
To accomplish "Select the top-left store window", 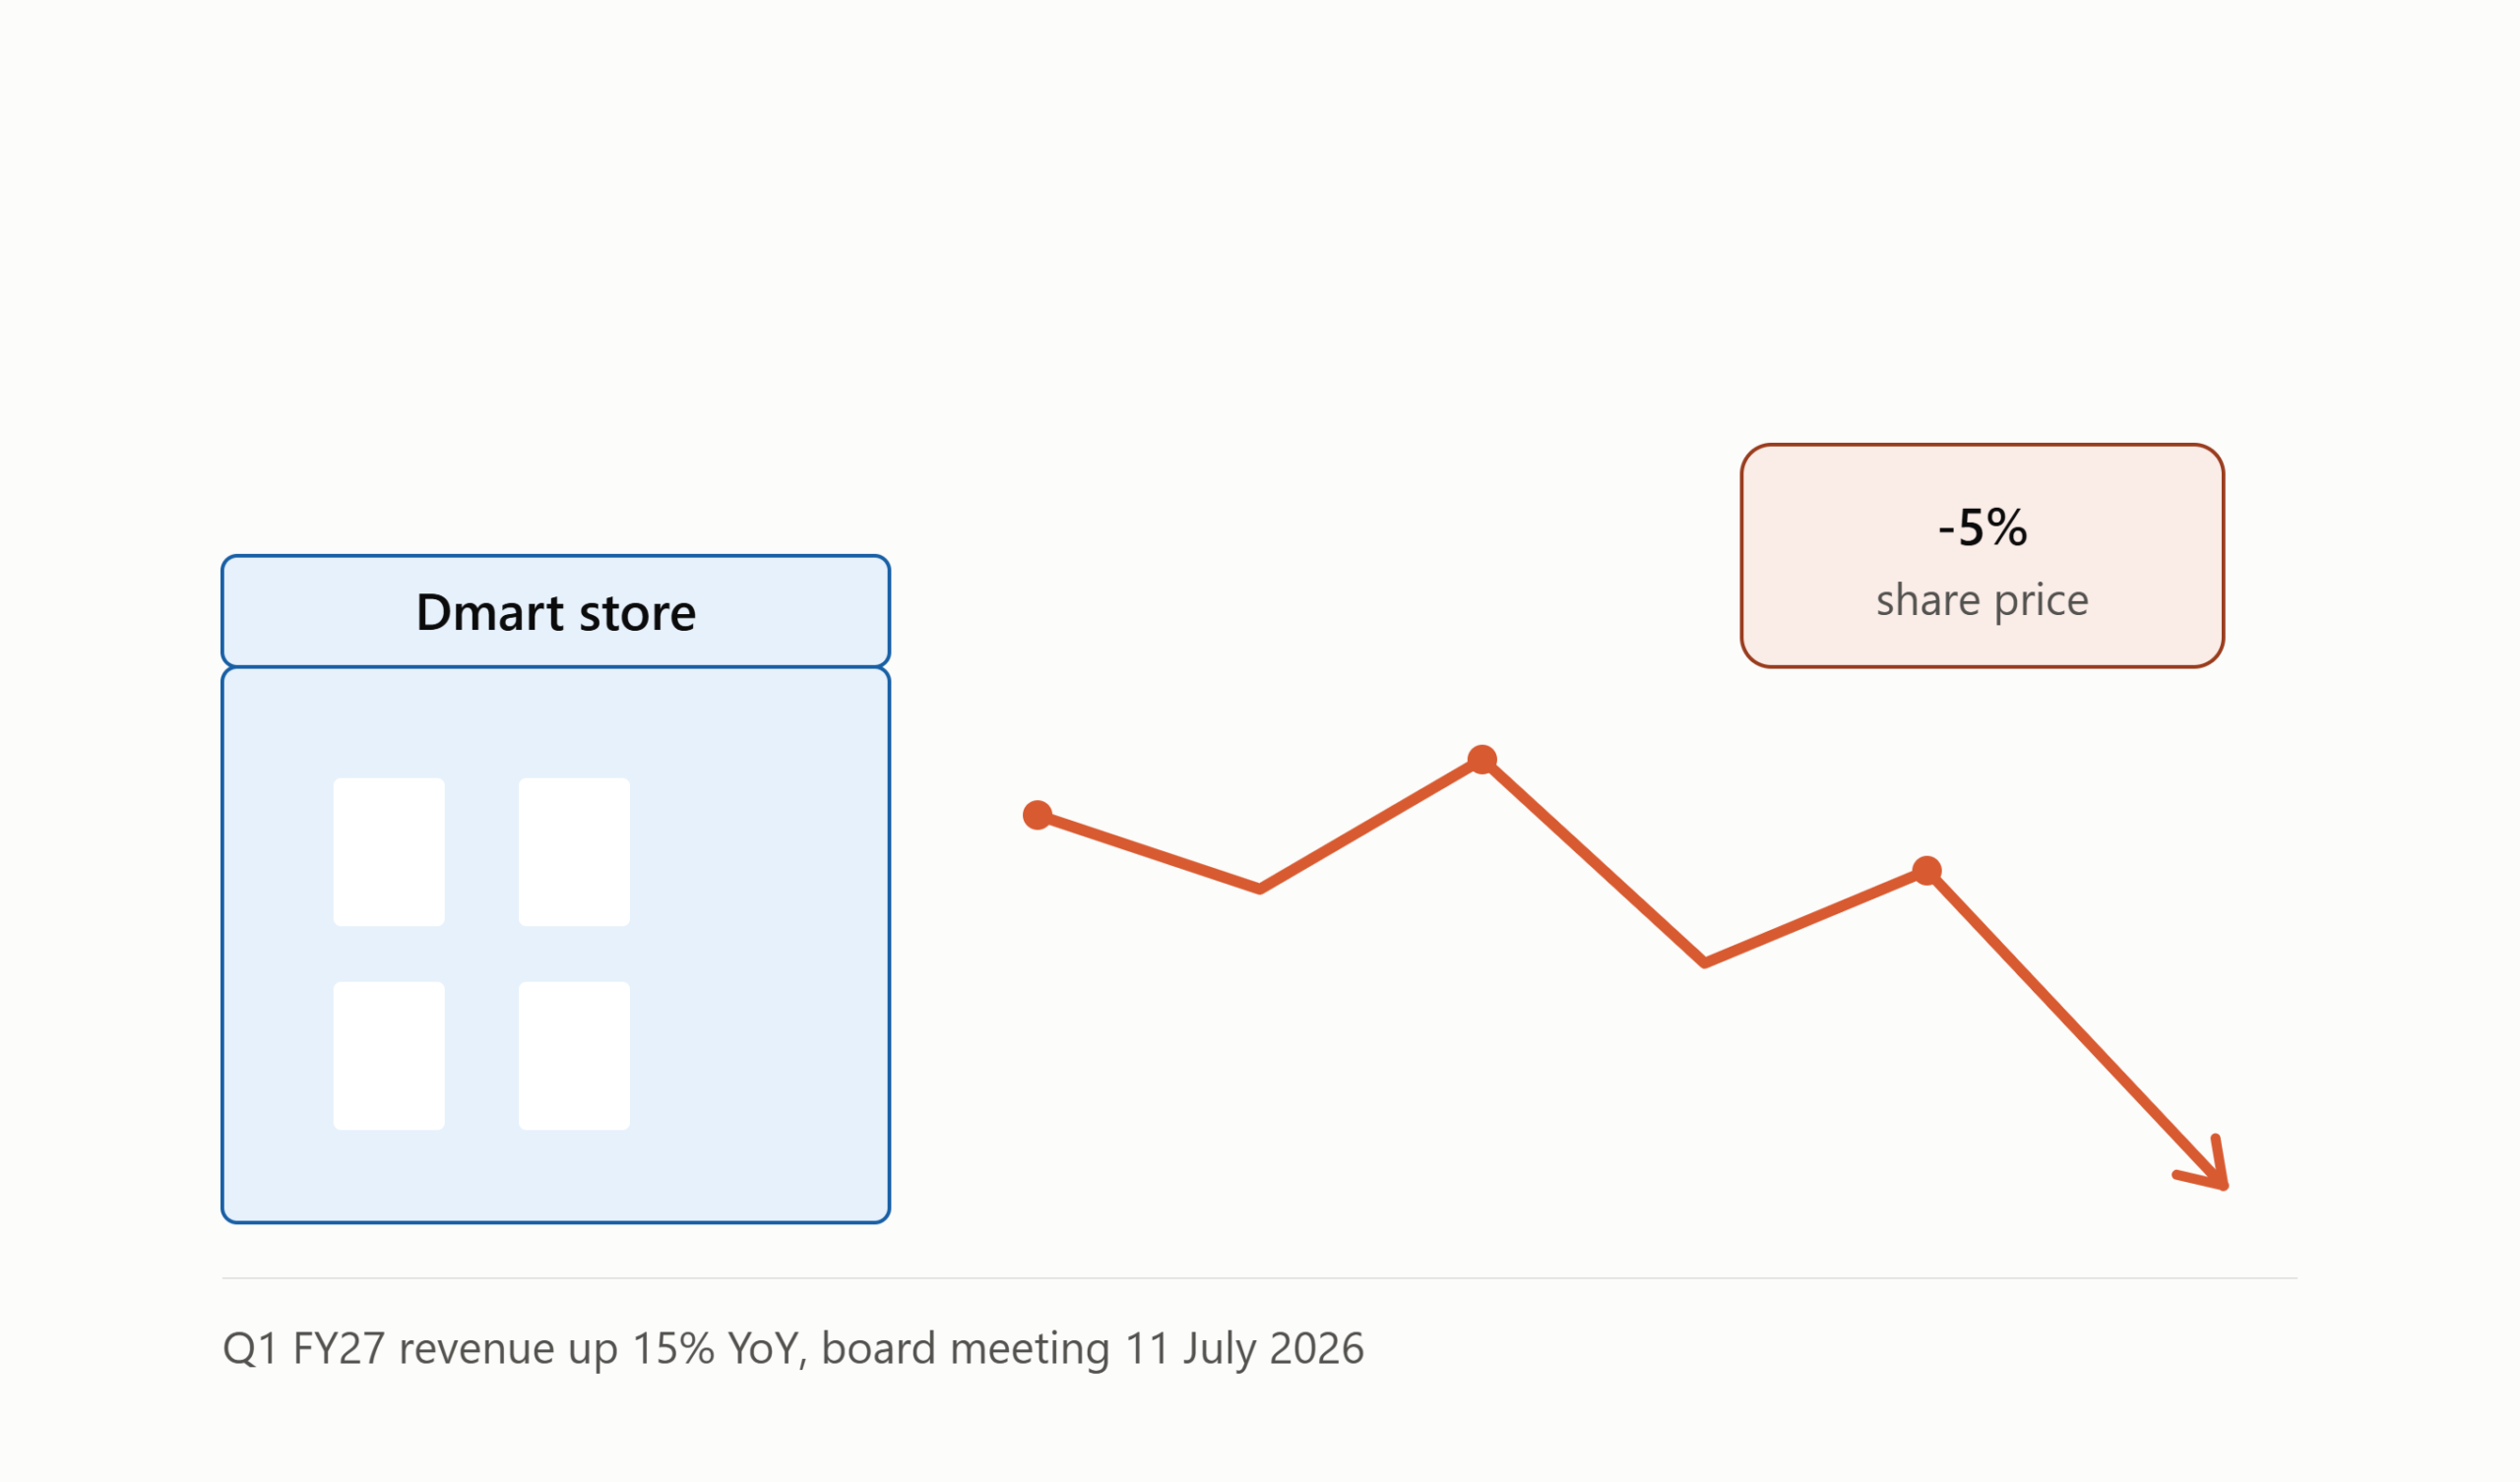I will [389, 852].
